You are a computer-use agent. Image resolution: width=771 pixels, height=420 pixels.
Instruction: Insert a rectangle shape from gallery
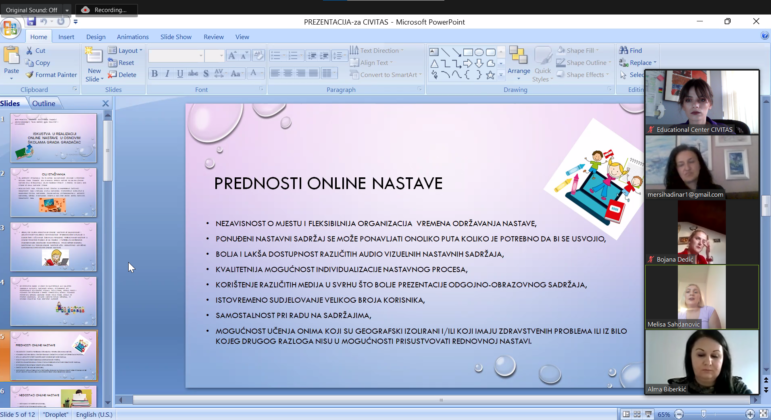(468, 52)
